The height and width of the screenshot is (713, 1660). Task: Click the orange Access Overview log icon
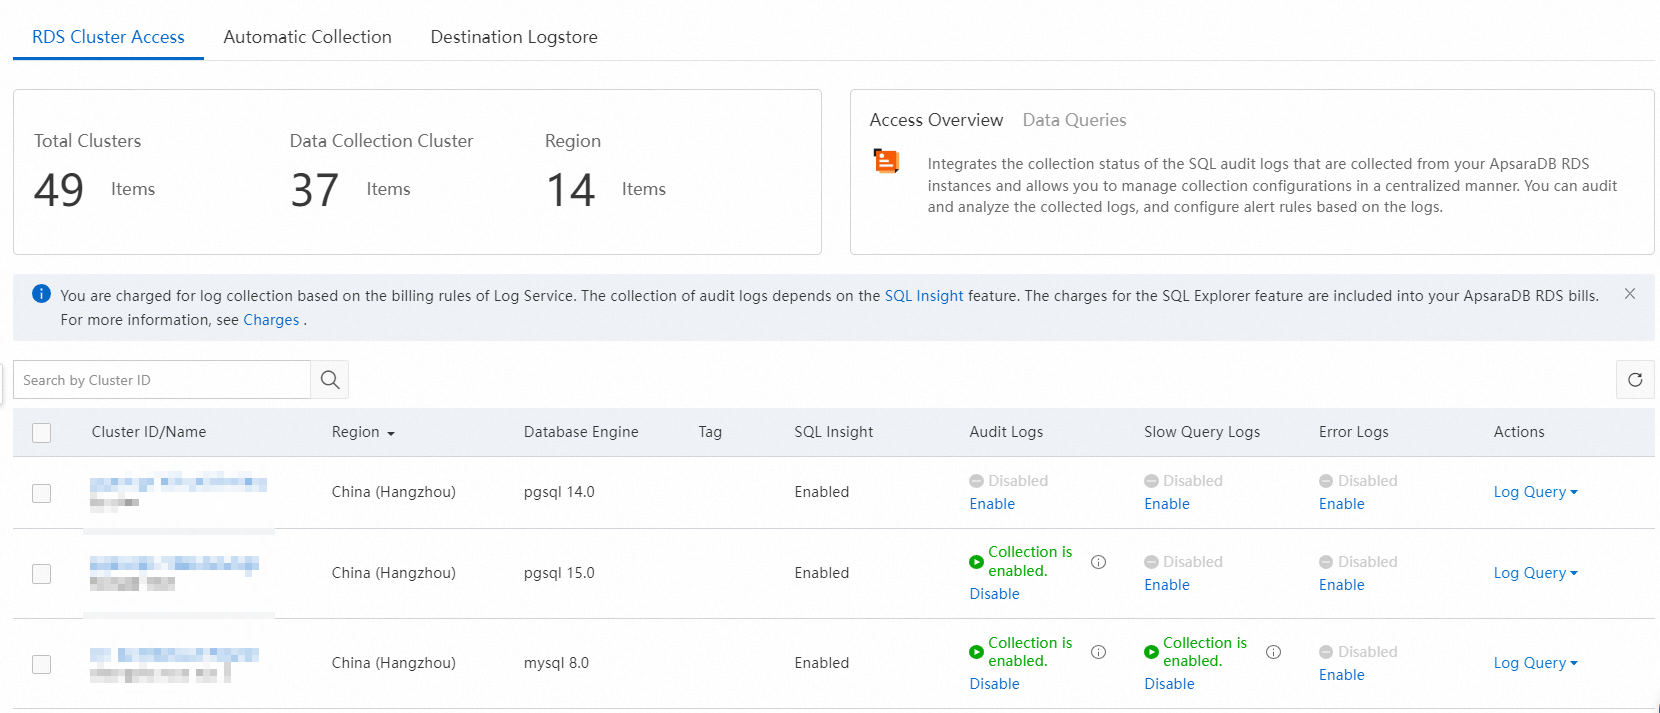tap(886, 161)
